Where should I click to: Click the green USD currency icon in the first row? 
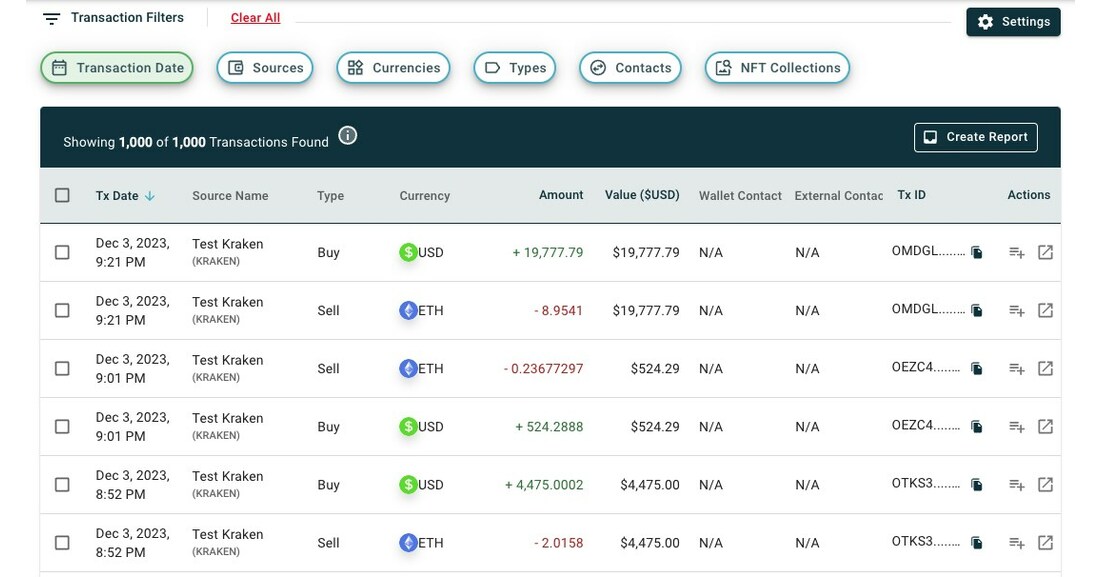(x=407, y=252)
